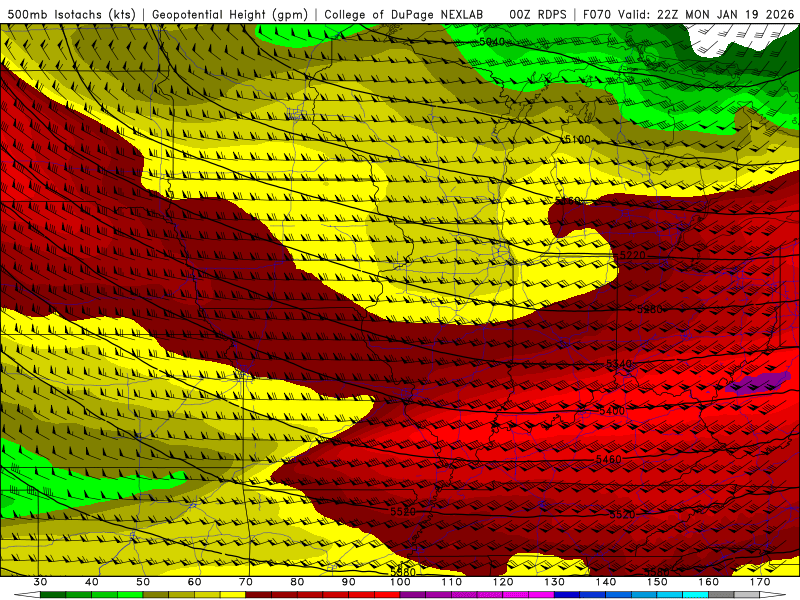The width and height of the screenshot is (800, 600).
Task: Click the 5460 height contour label
Action: [609, 459]
